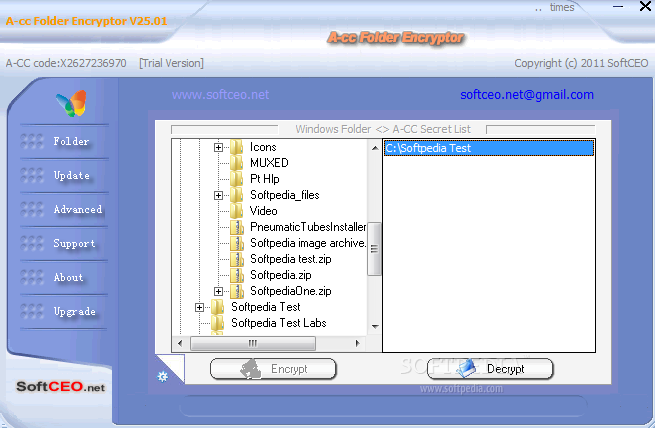Expand the SoftpediaOne.zip node

pyautogui.click(x=218, y=291)
